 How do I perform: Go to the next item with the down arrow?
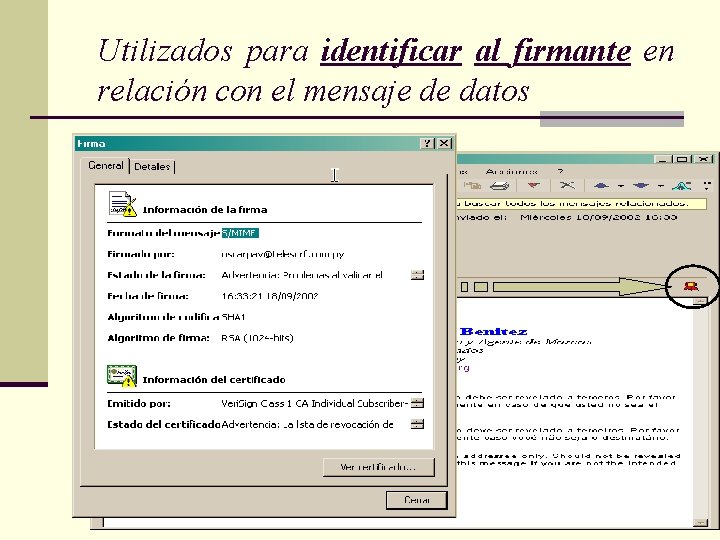641,186
